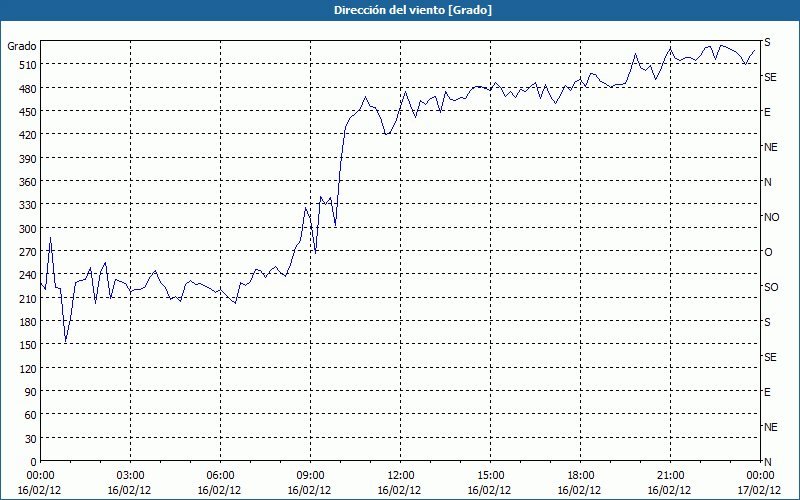The height and width of the screenshot is (500, 800).
Task: Click the 90 degree axis label
Action: point(31,392)
